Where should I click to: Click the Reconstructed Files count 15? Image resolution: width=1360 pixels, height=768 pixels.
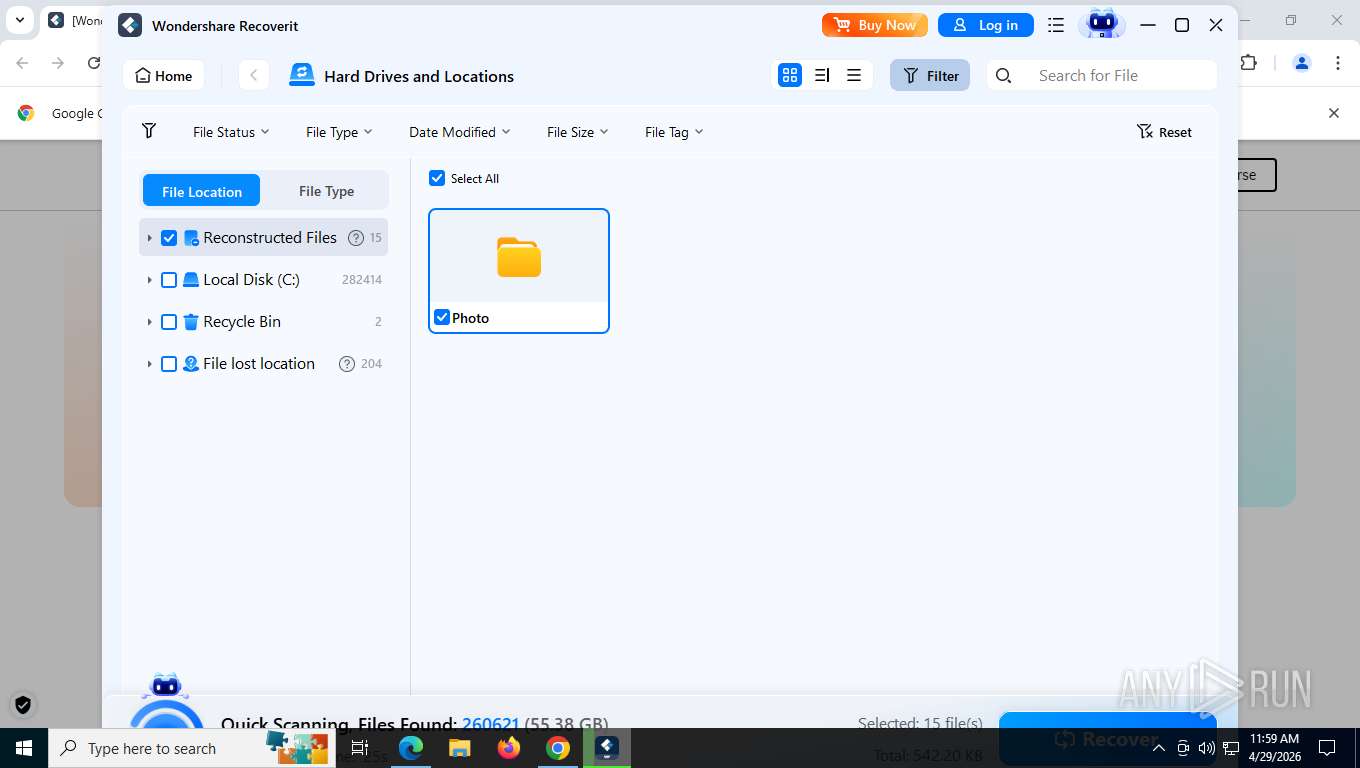pos(376,238)
